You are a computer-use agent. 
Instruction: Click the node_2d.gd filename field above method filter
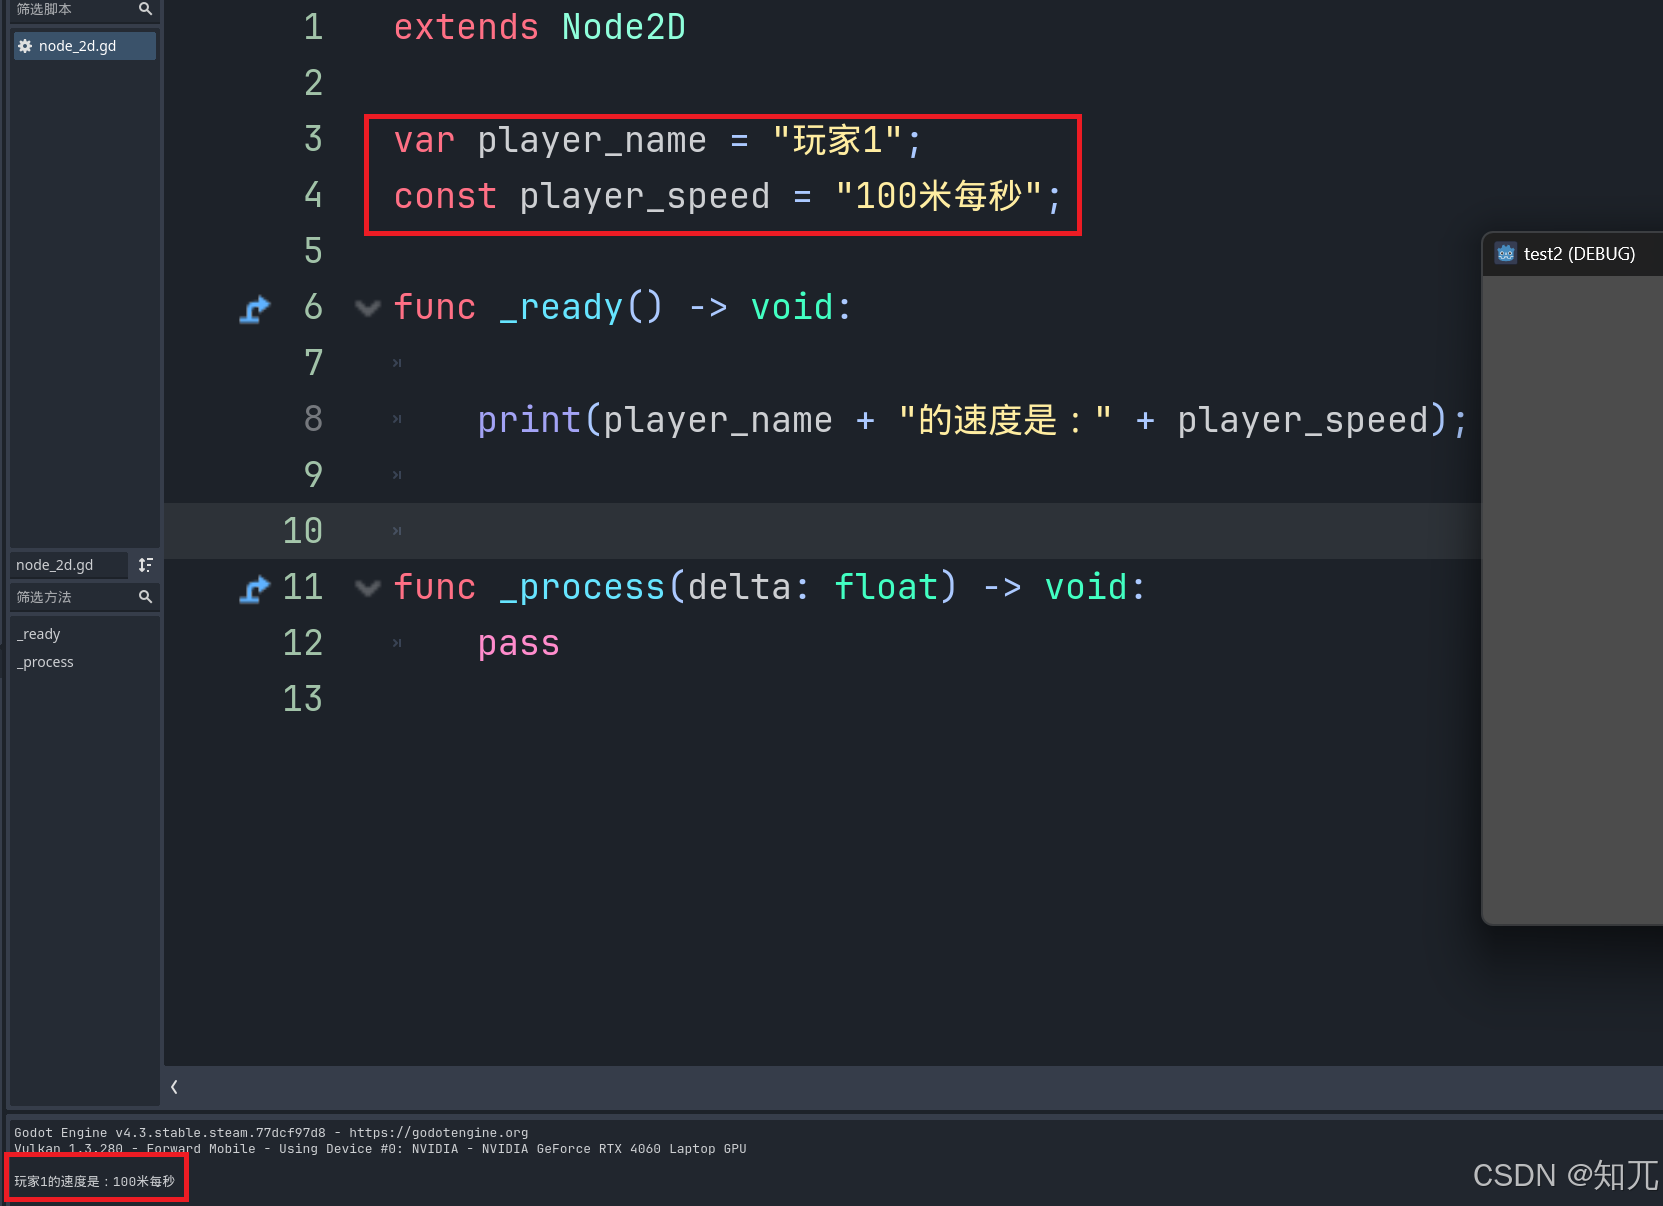click(x=65, y=565)
